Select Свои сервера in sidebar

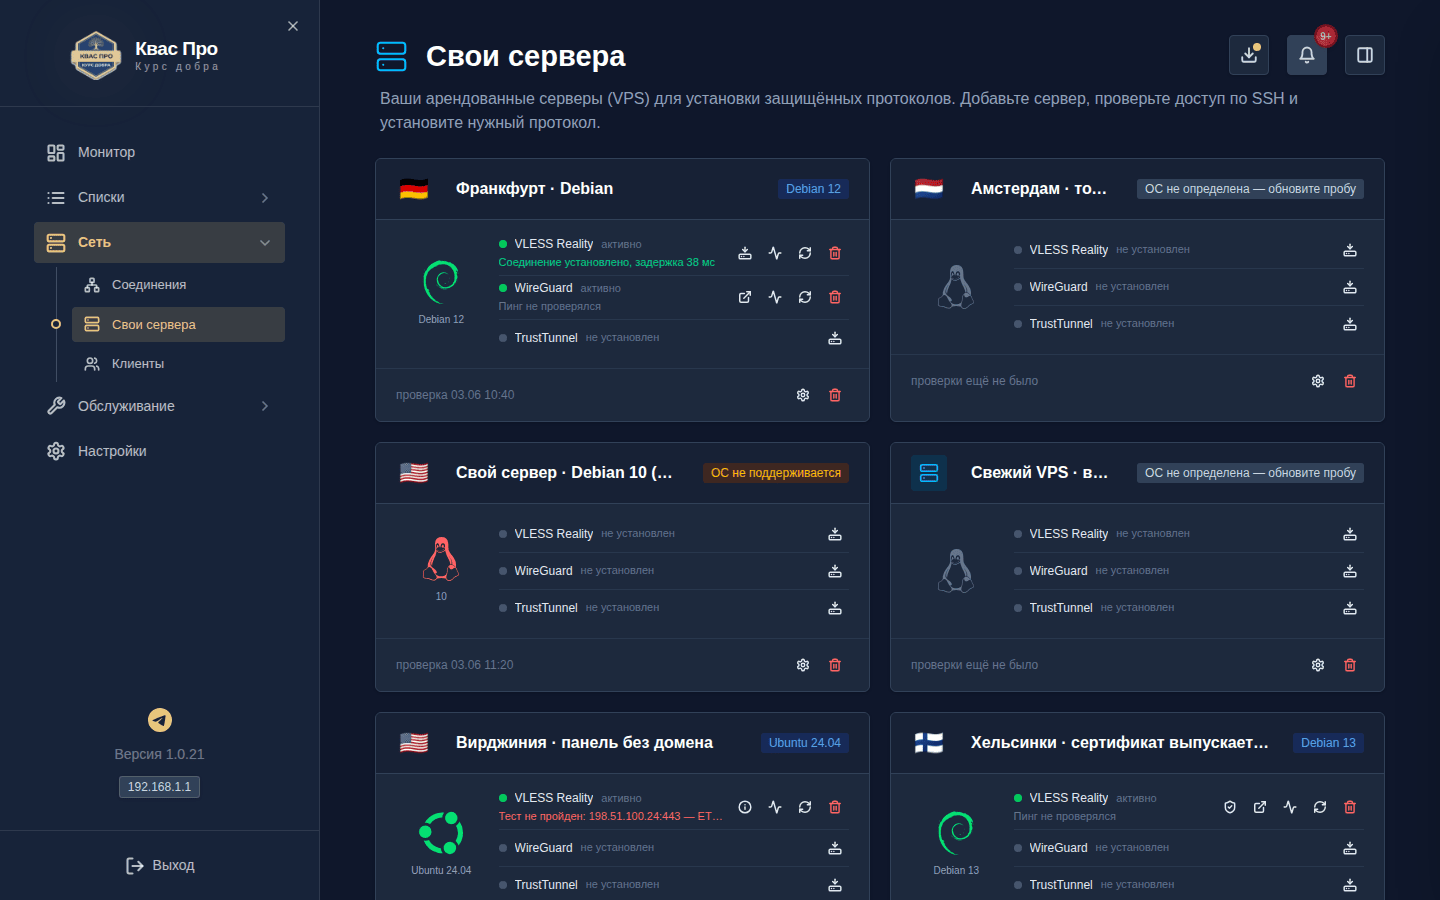178,324
